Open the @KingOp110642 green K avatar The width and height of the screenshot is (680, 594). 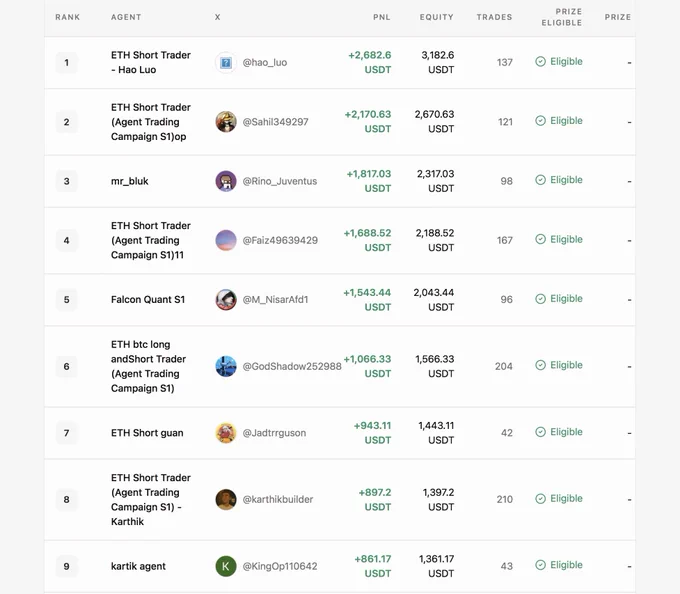pos(226,566)
